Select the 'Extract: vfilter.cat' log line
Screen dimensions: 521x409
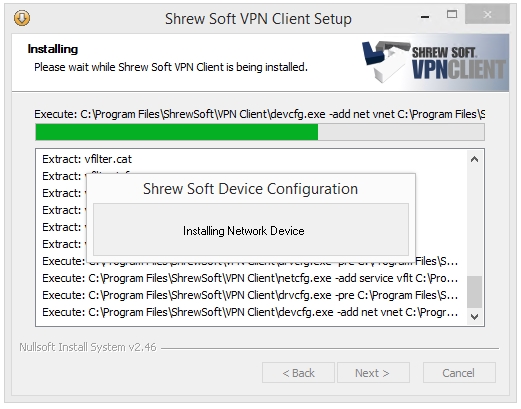[x=87, y=159]
